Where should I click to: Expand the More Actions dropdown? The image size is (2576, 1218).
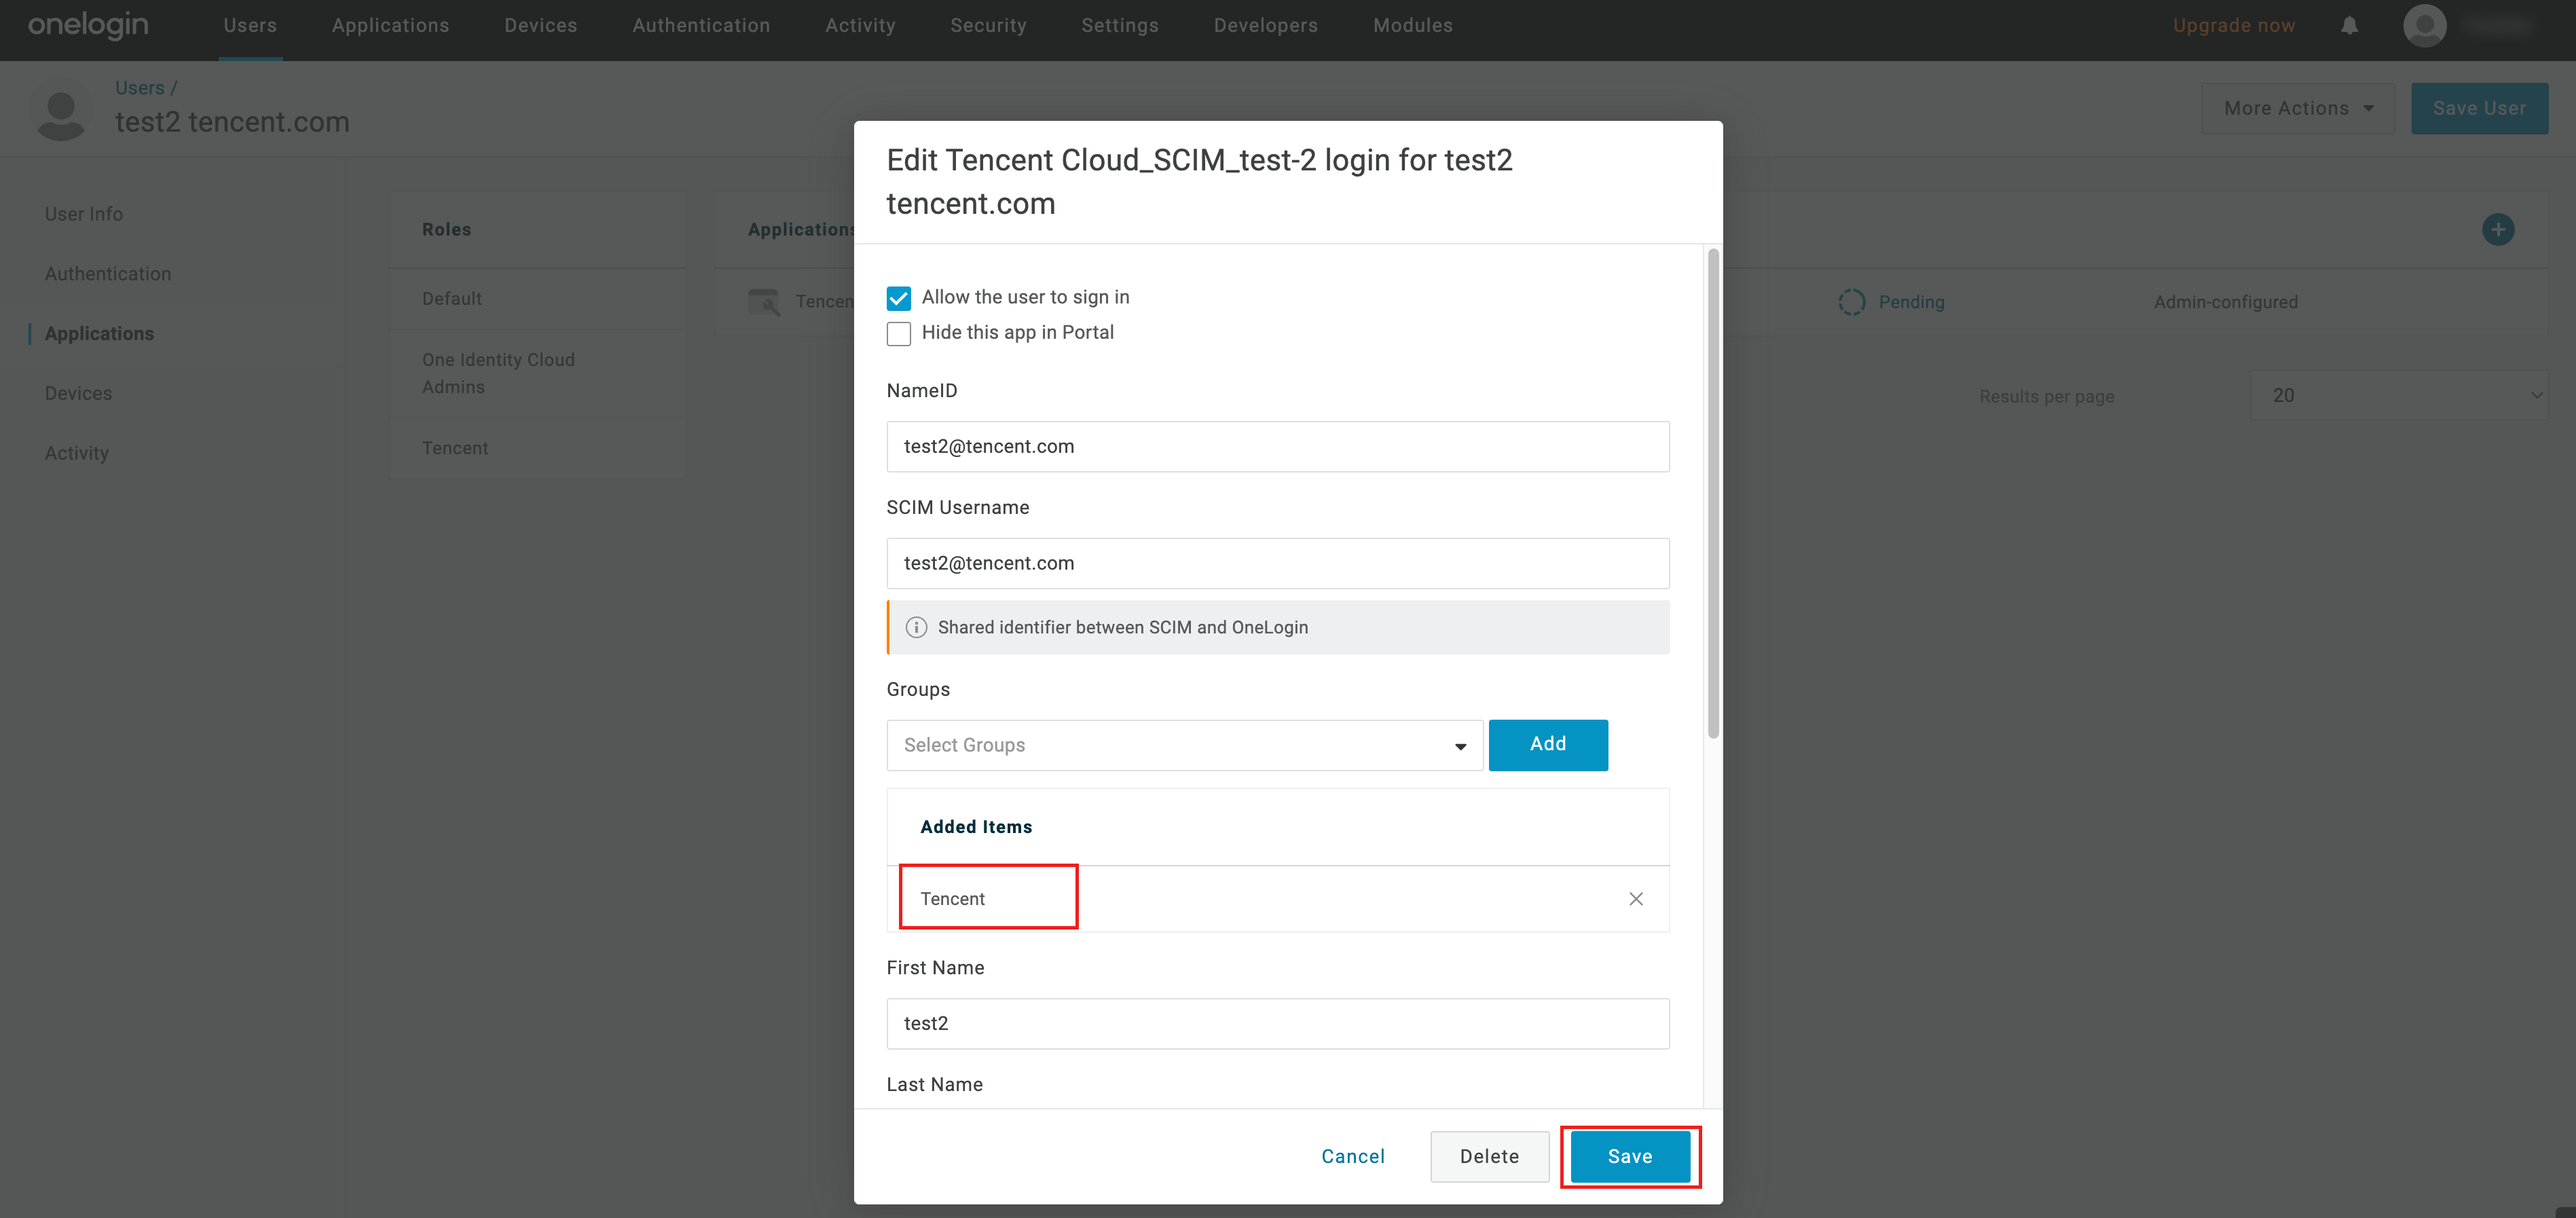pyautogui.click(x=2297, y=108)
